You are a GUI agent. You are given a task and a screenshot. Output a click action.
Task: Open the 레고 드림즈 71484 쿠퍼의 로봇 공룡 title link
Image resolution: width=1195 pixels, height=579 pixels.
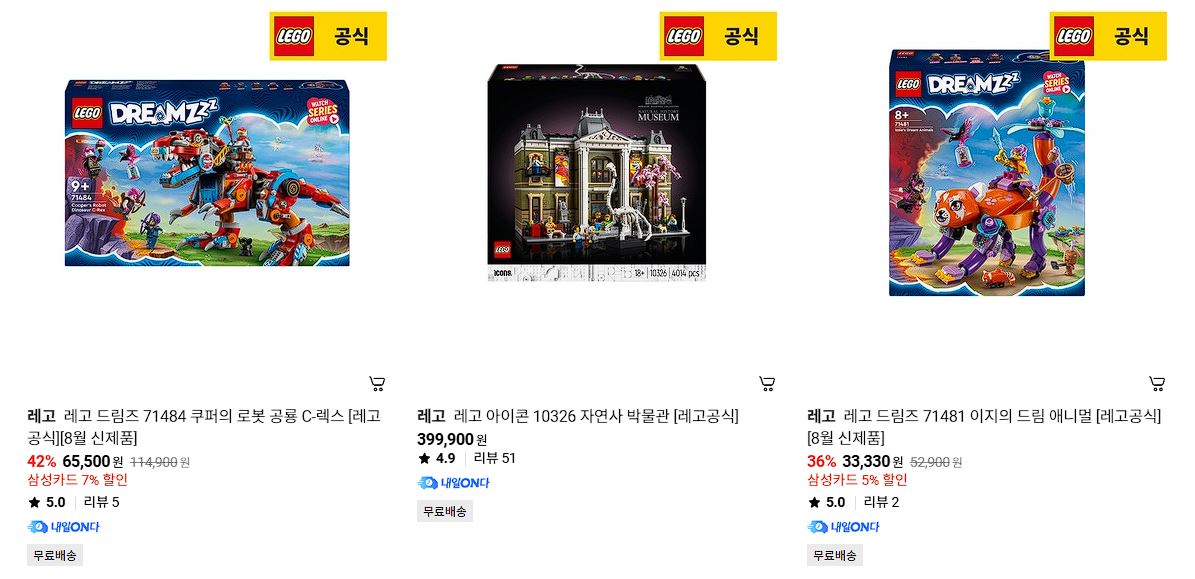tap(203, 427)
